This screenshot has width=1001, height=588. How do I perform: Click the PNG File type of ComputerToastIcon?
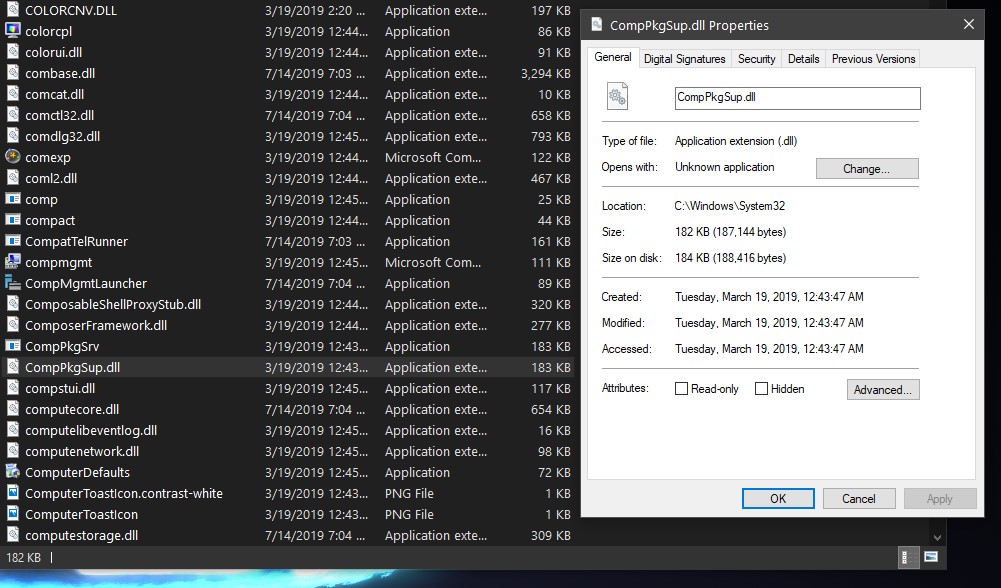(x=409, y=514)
